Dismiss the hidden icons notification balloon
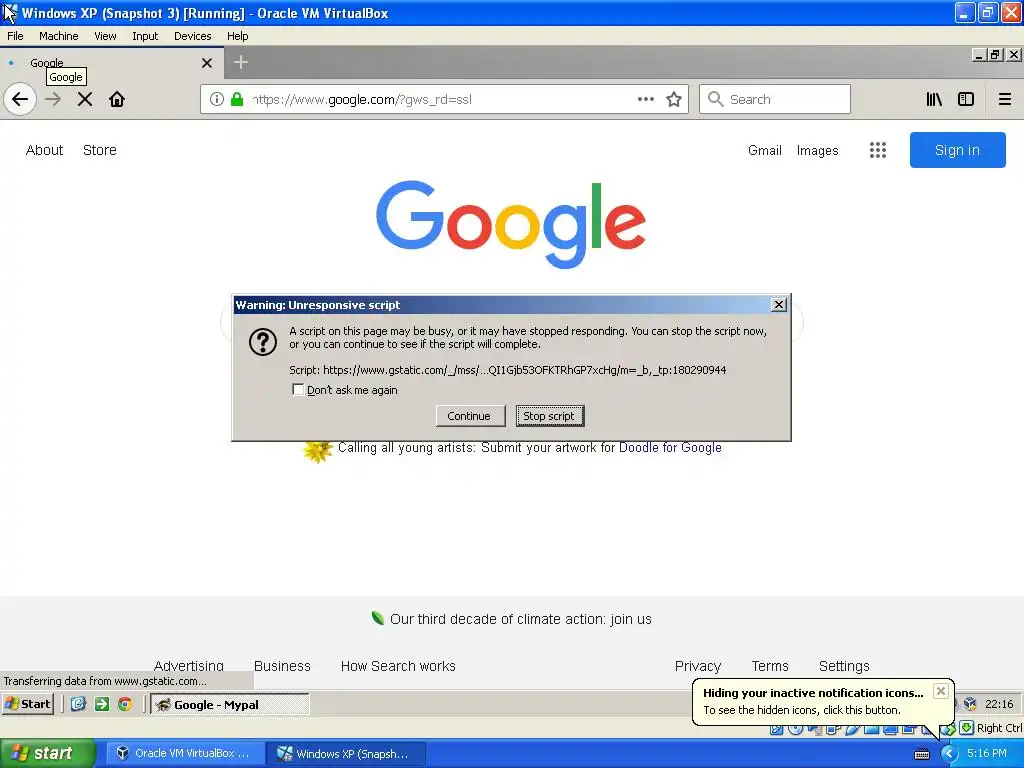Image resolution: width=1024 pixels, height=768 pixels. coord(940,691)
